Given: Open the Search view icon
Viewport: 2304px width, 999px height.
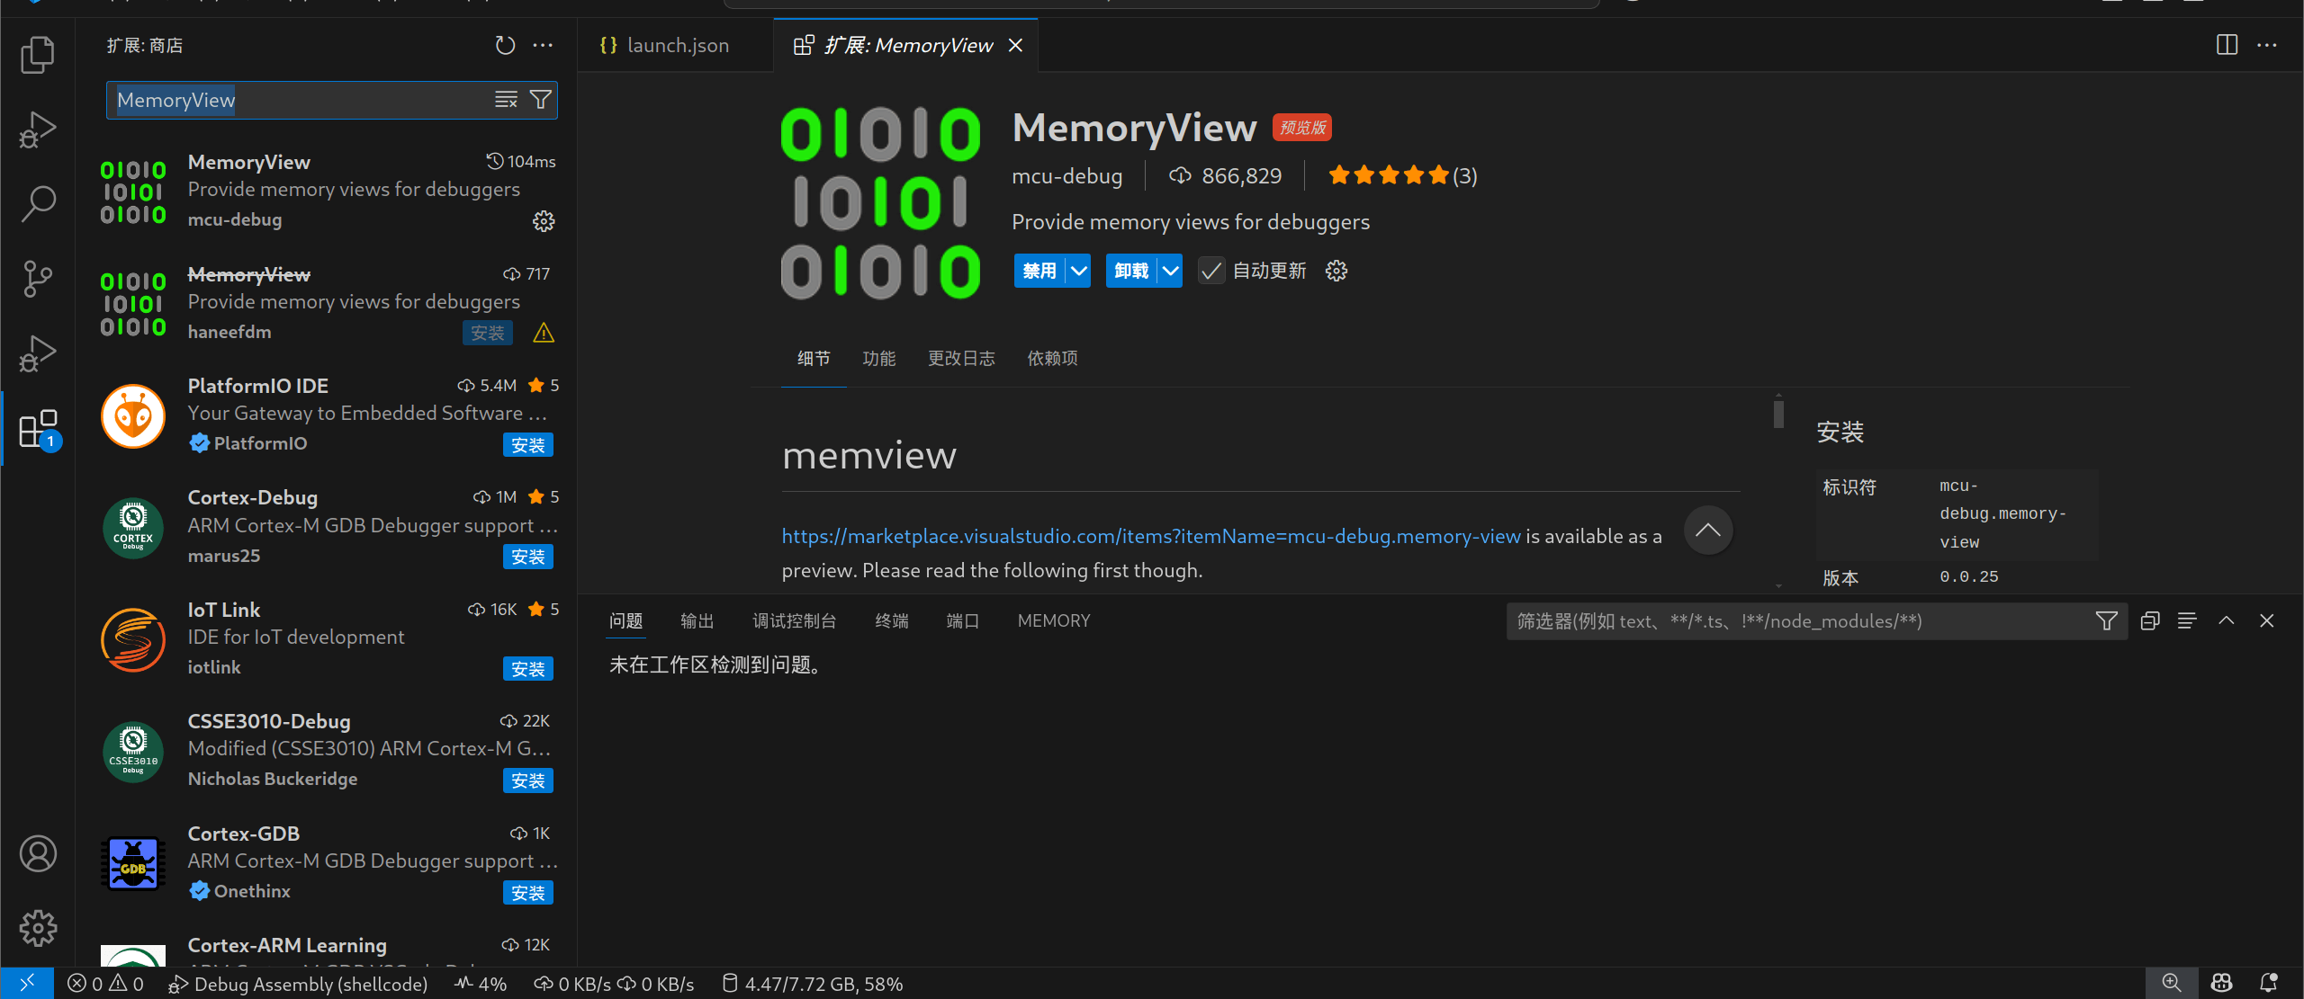Looking at the screenshot, I should pos(38,203).
